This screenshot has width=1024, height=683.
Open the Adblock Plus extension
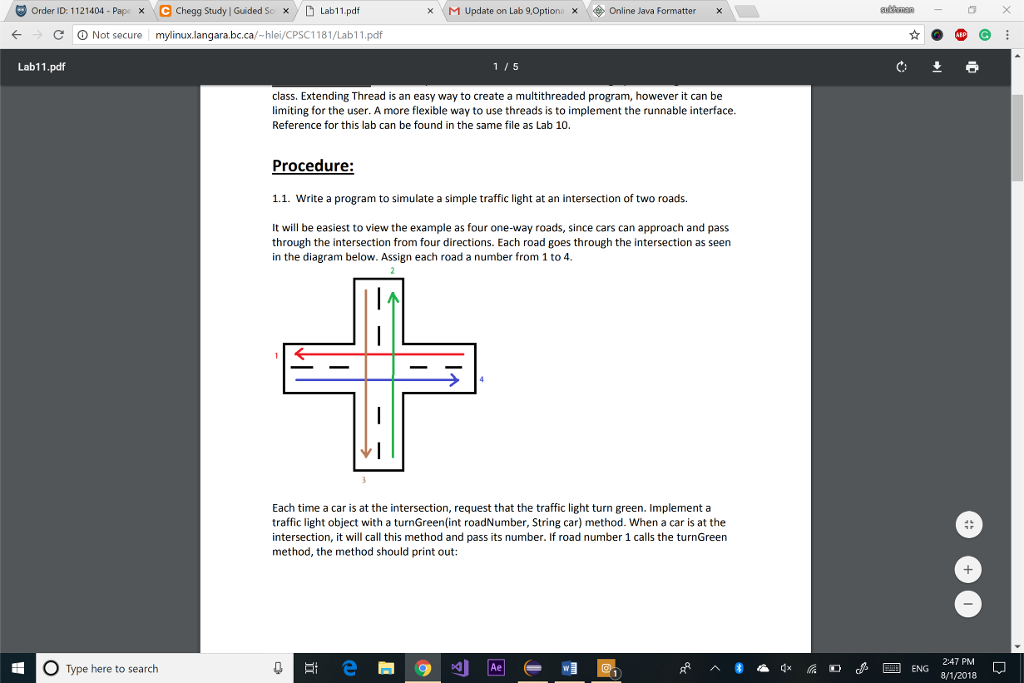962,35
